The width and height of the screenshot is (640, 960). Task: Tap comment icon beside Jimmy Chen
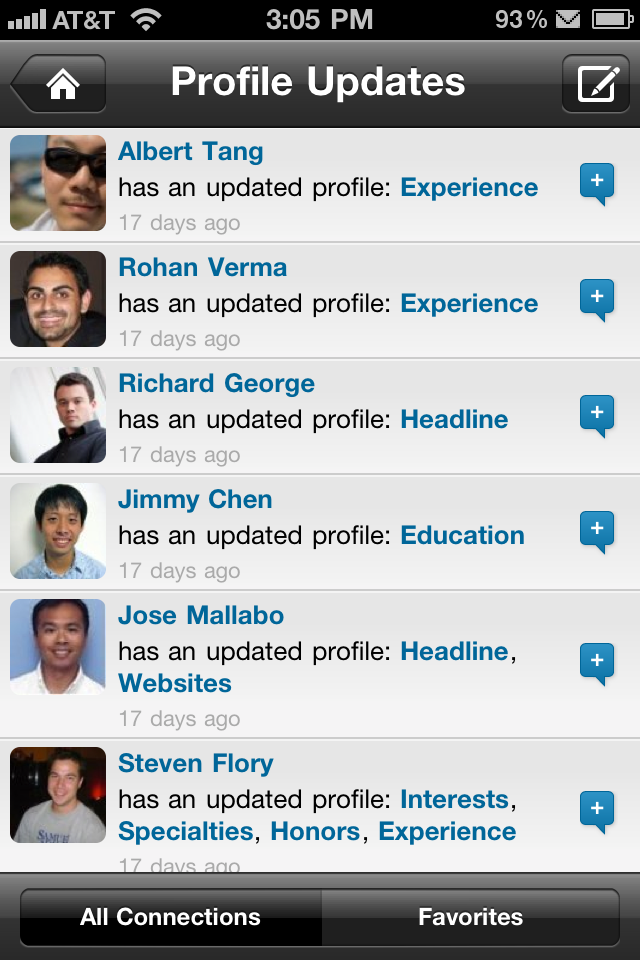597,532
